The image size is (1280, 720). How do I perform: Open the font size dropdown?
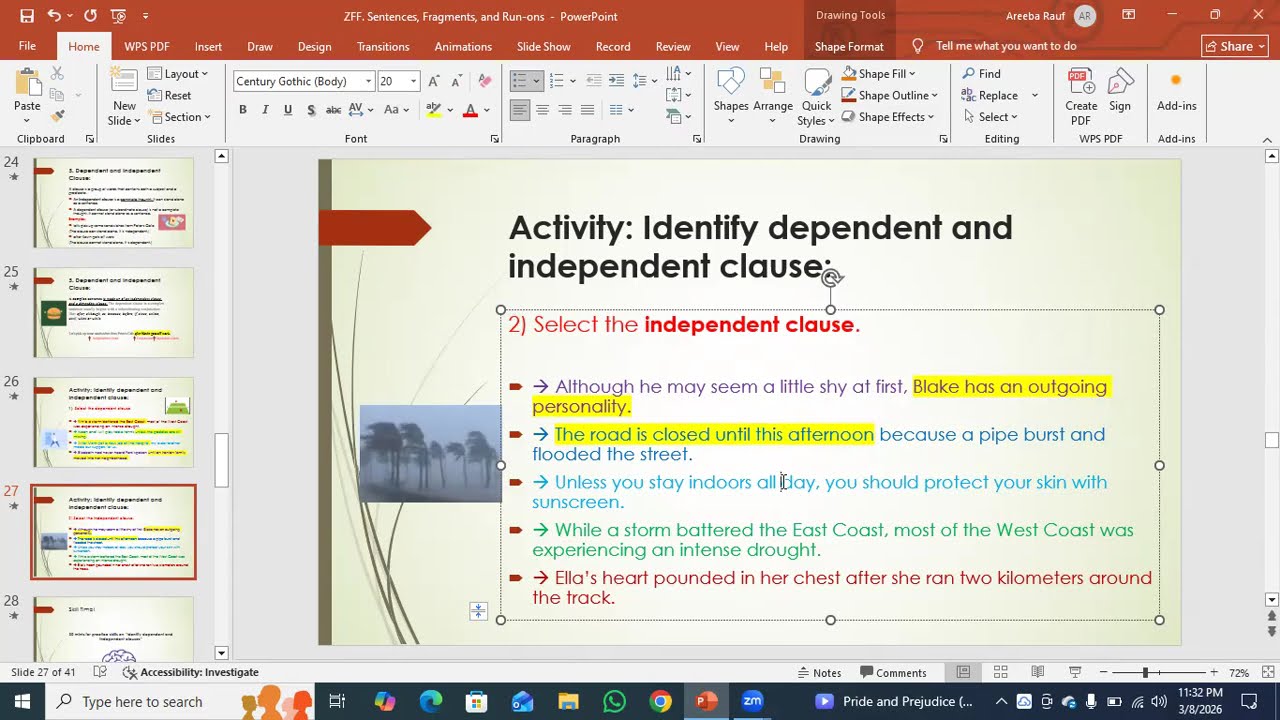(413, 81)
